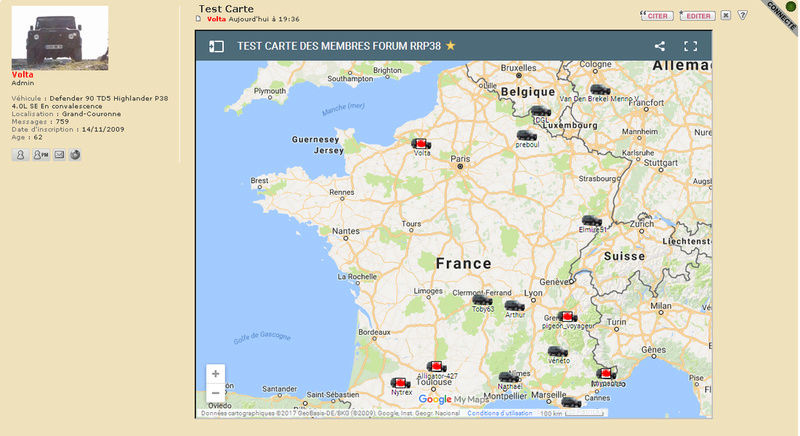Select the Alligator-427 red marker
Image resolution: width=800 pixels, height=436 pixels.
[437, 367]
